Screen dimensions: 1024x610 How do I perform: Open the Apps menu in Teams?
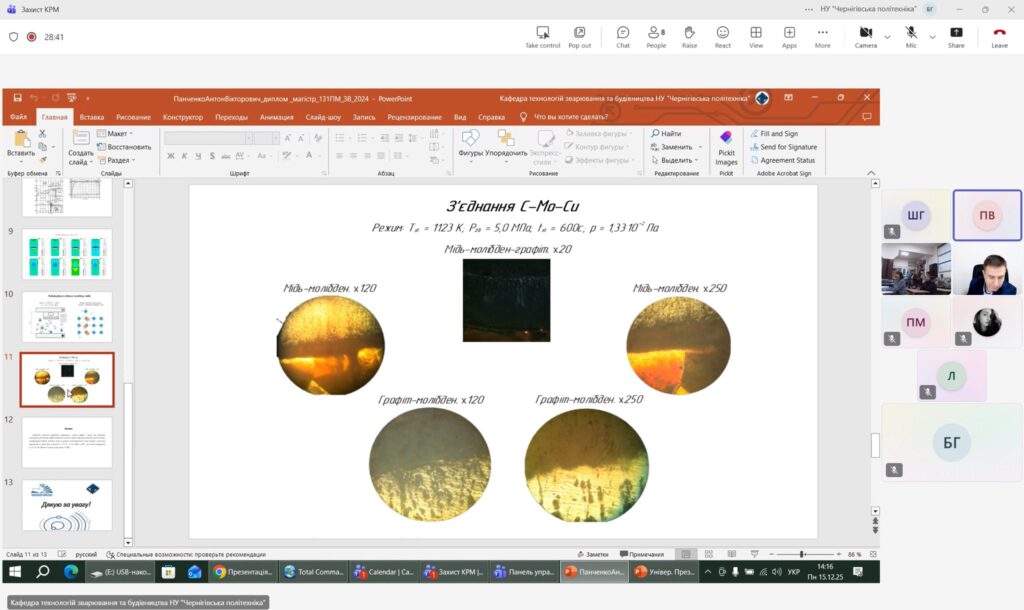[x=789, y=37]
